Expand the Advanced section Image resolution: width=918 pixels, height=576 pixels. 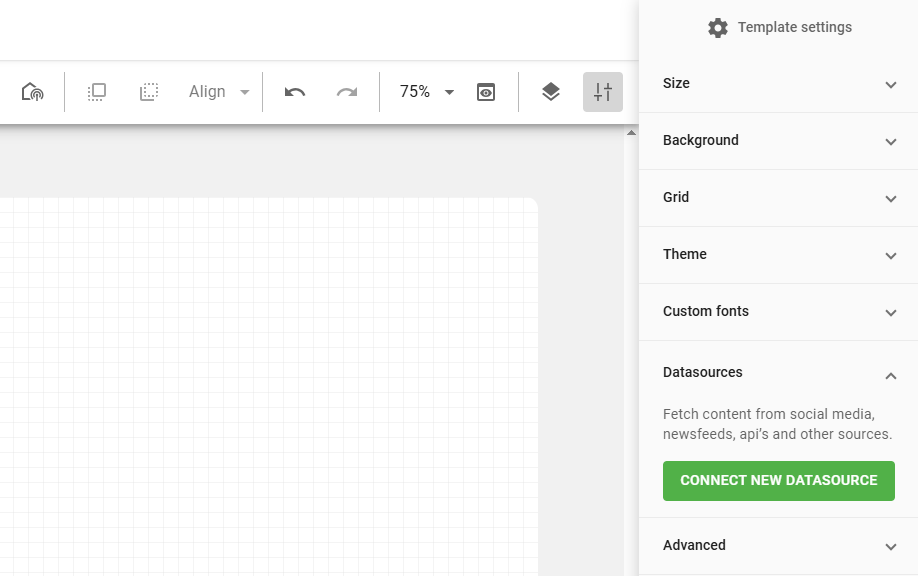pyautogui.click(x=779, y=546)
